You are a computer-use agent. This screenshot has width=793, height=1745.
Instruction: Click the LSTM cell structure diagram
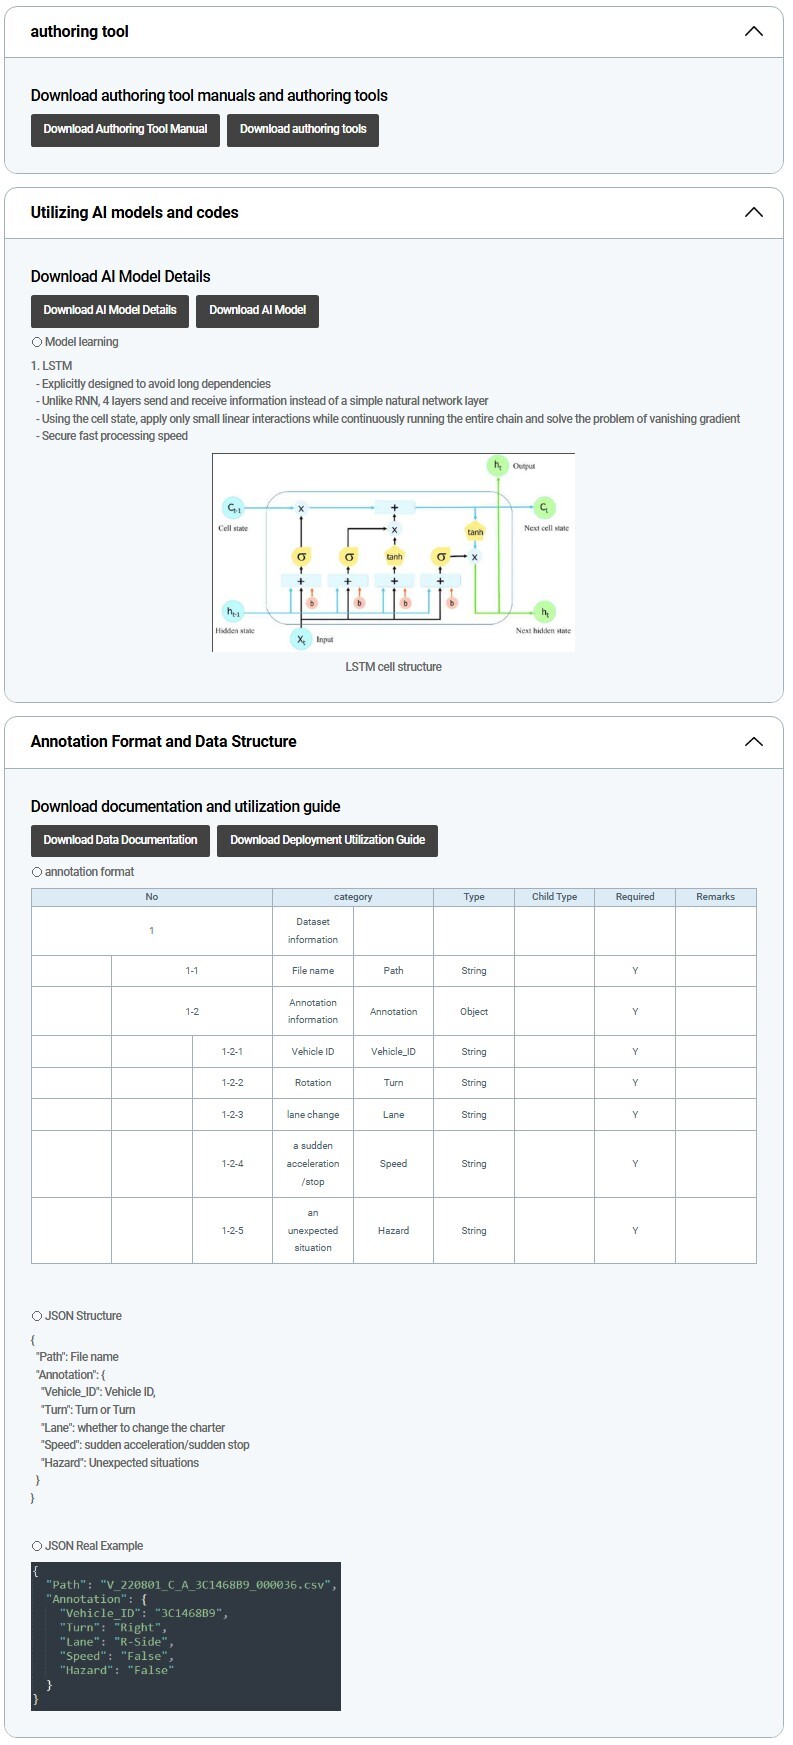pyautogui.click(x=393, y=552)
